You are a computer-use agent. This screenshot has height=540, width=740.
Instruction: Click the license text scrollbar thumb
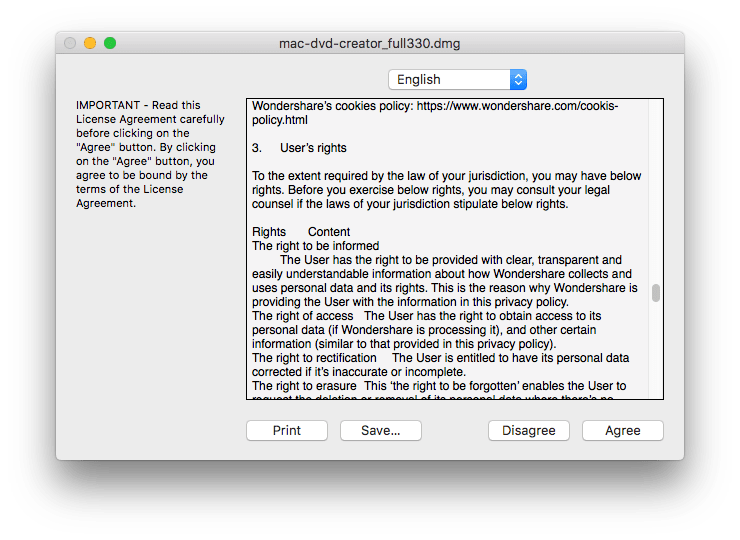(x=656, y=293)
